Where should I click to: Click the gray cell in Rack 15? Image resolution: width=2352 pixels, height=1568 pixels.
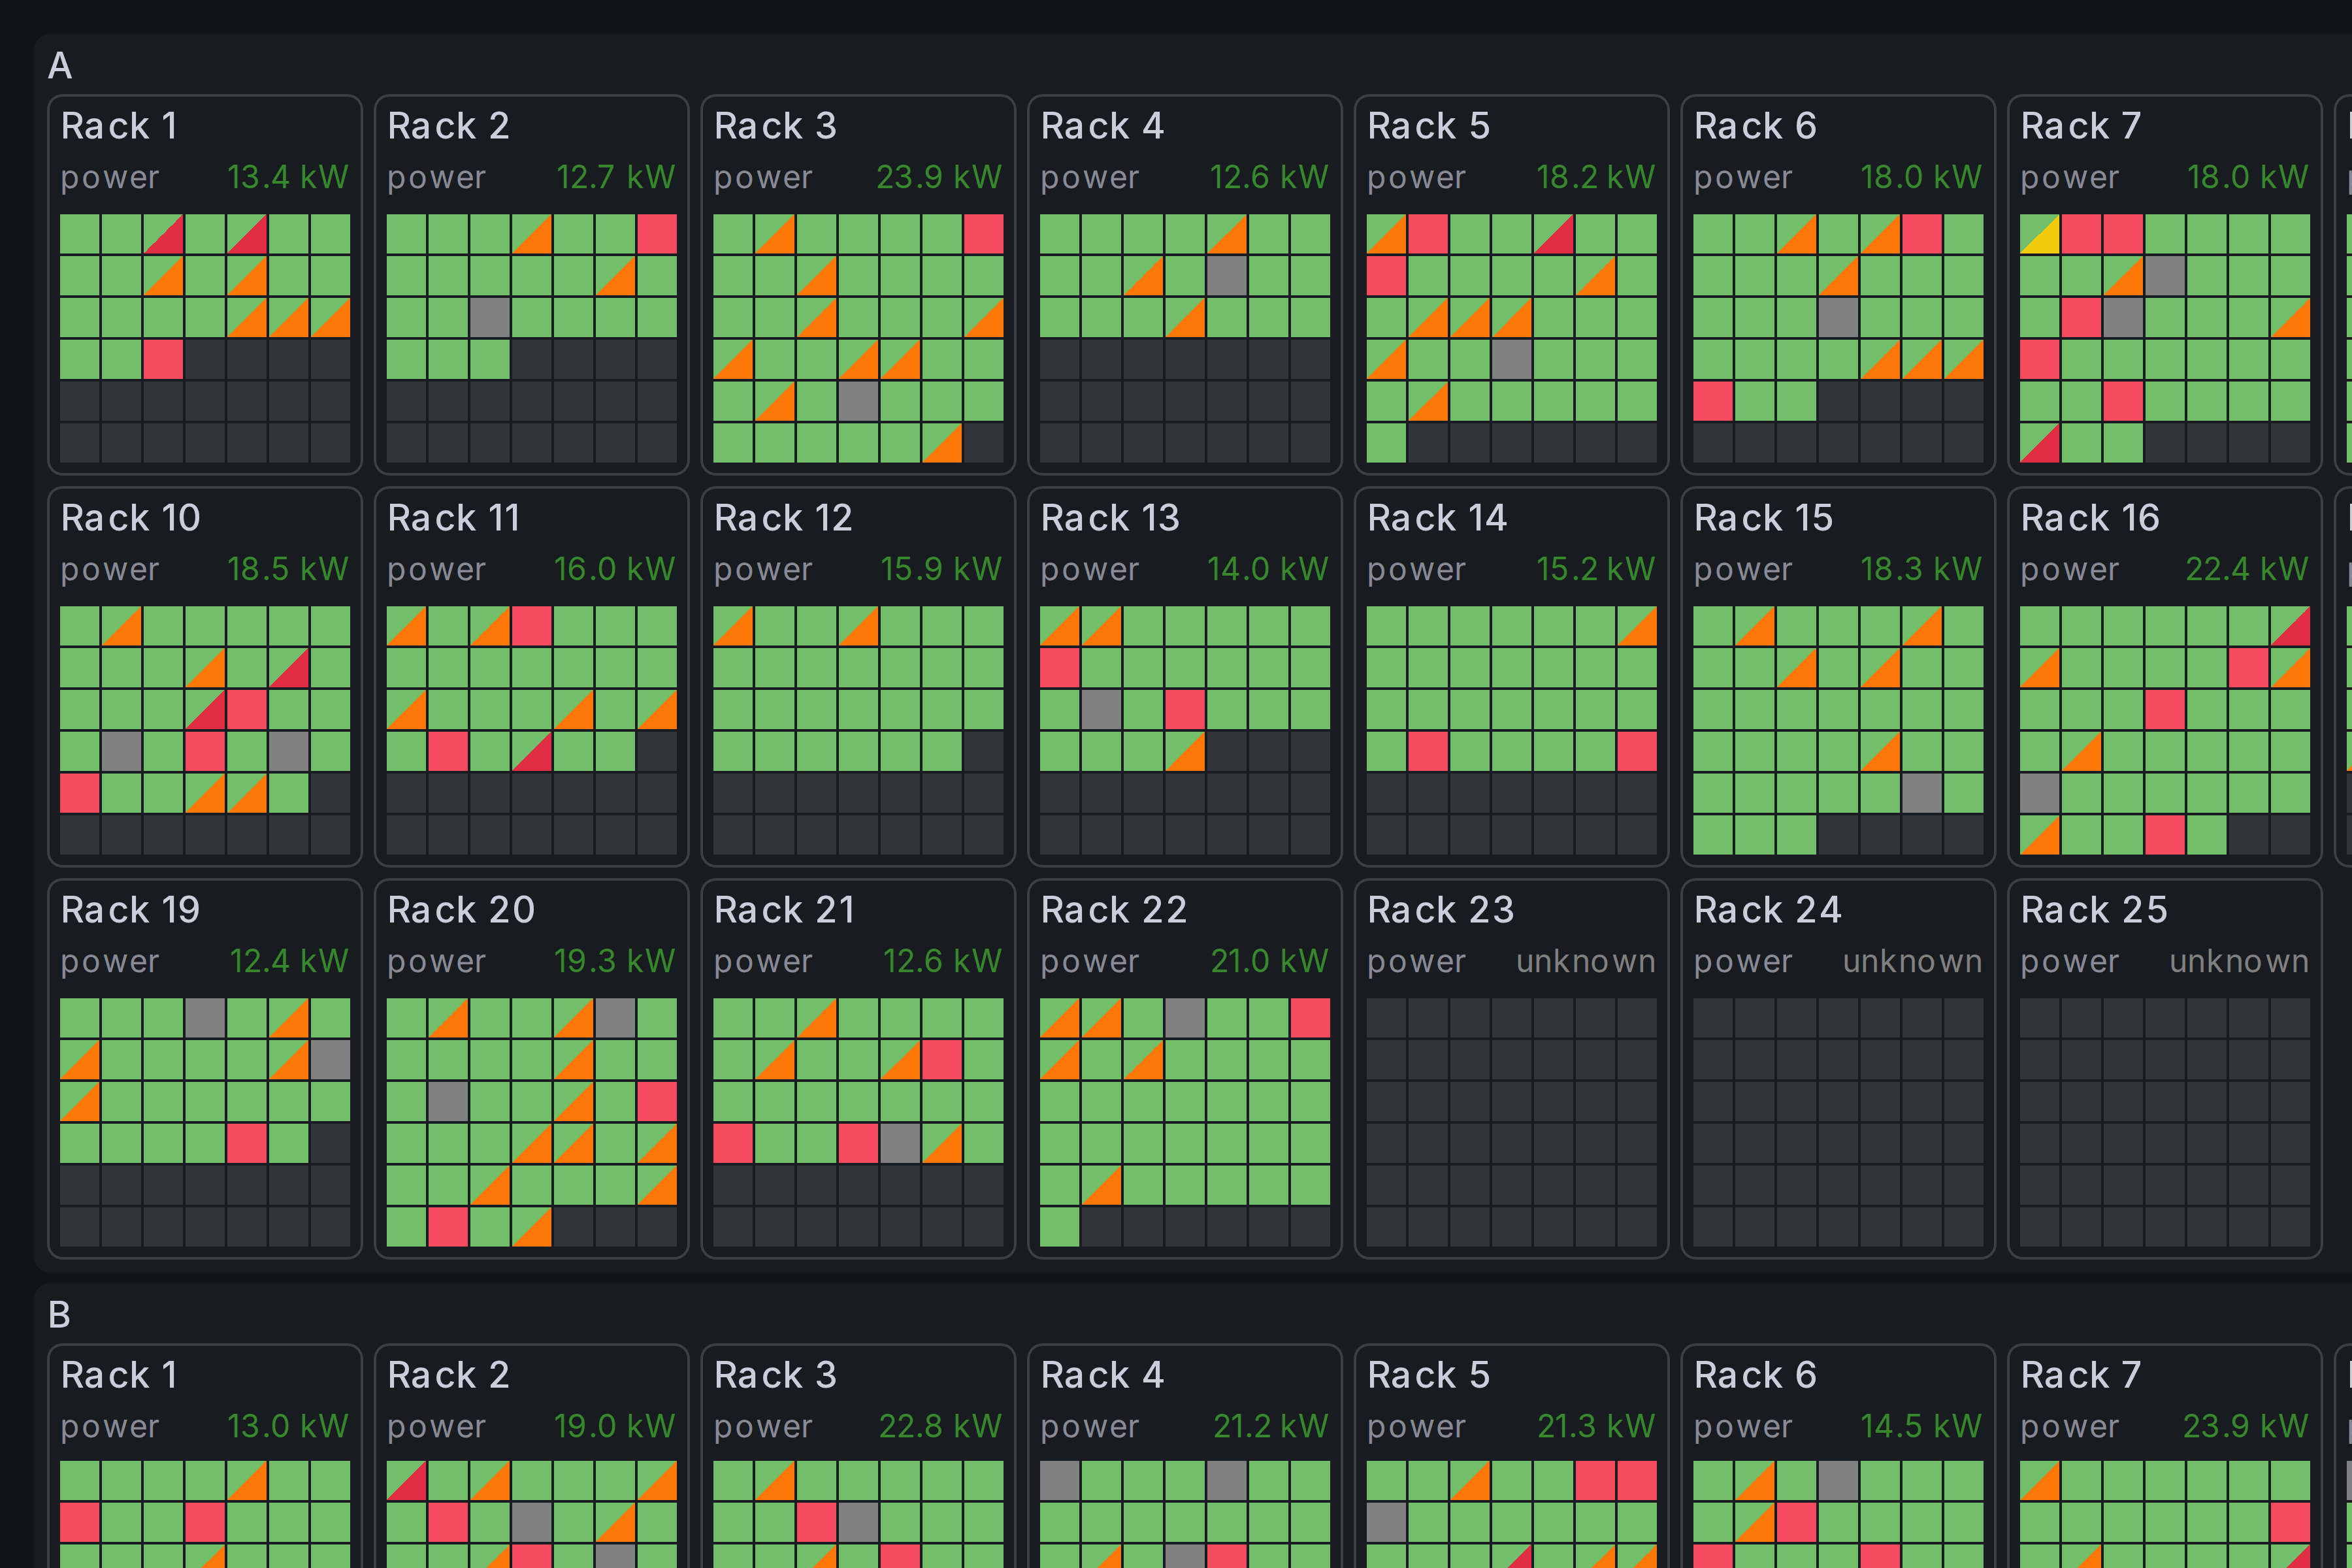tap(1922, 793)
